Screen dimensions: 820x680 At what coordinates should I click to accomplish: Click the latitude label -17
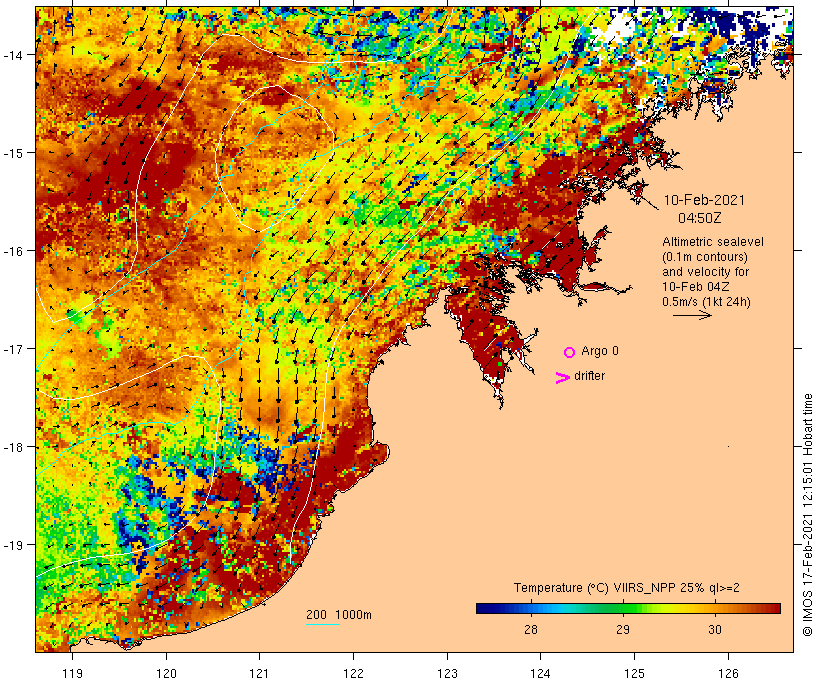13,349
